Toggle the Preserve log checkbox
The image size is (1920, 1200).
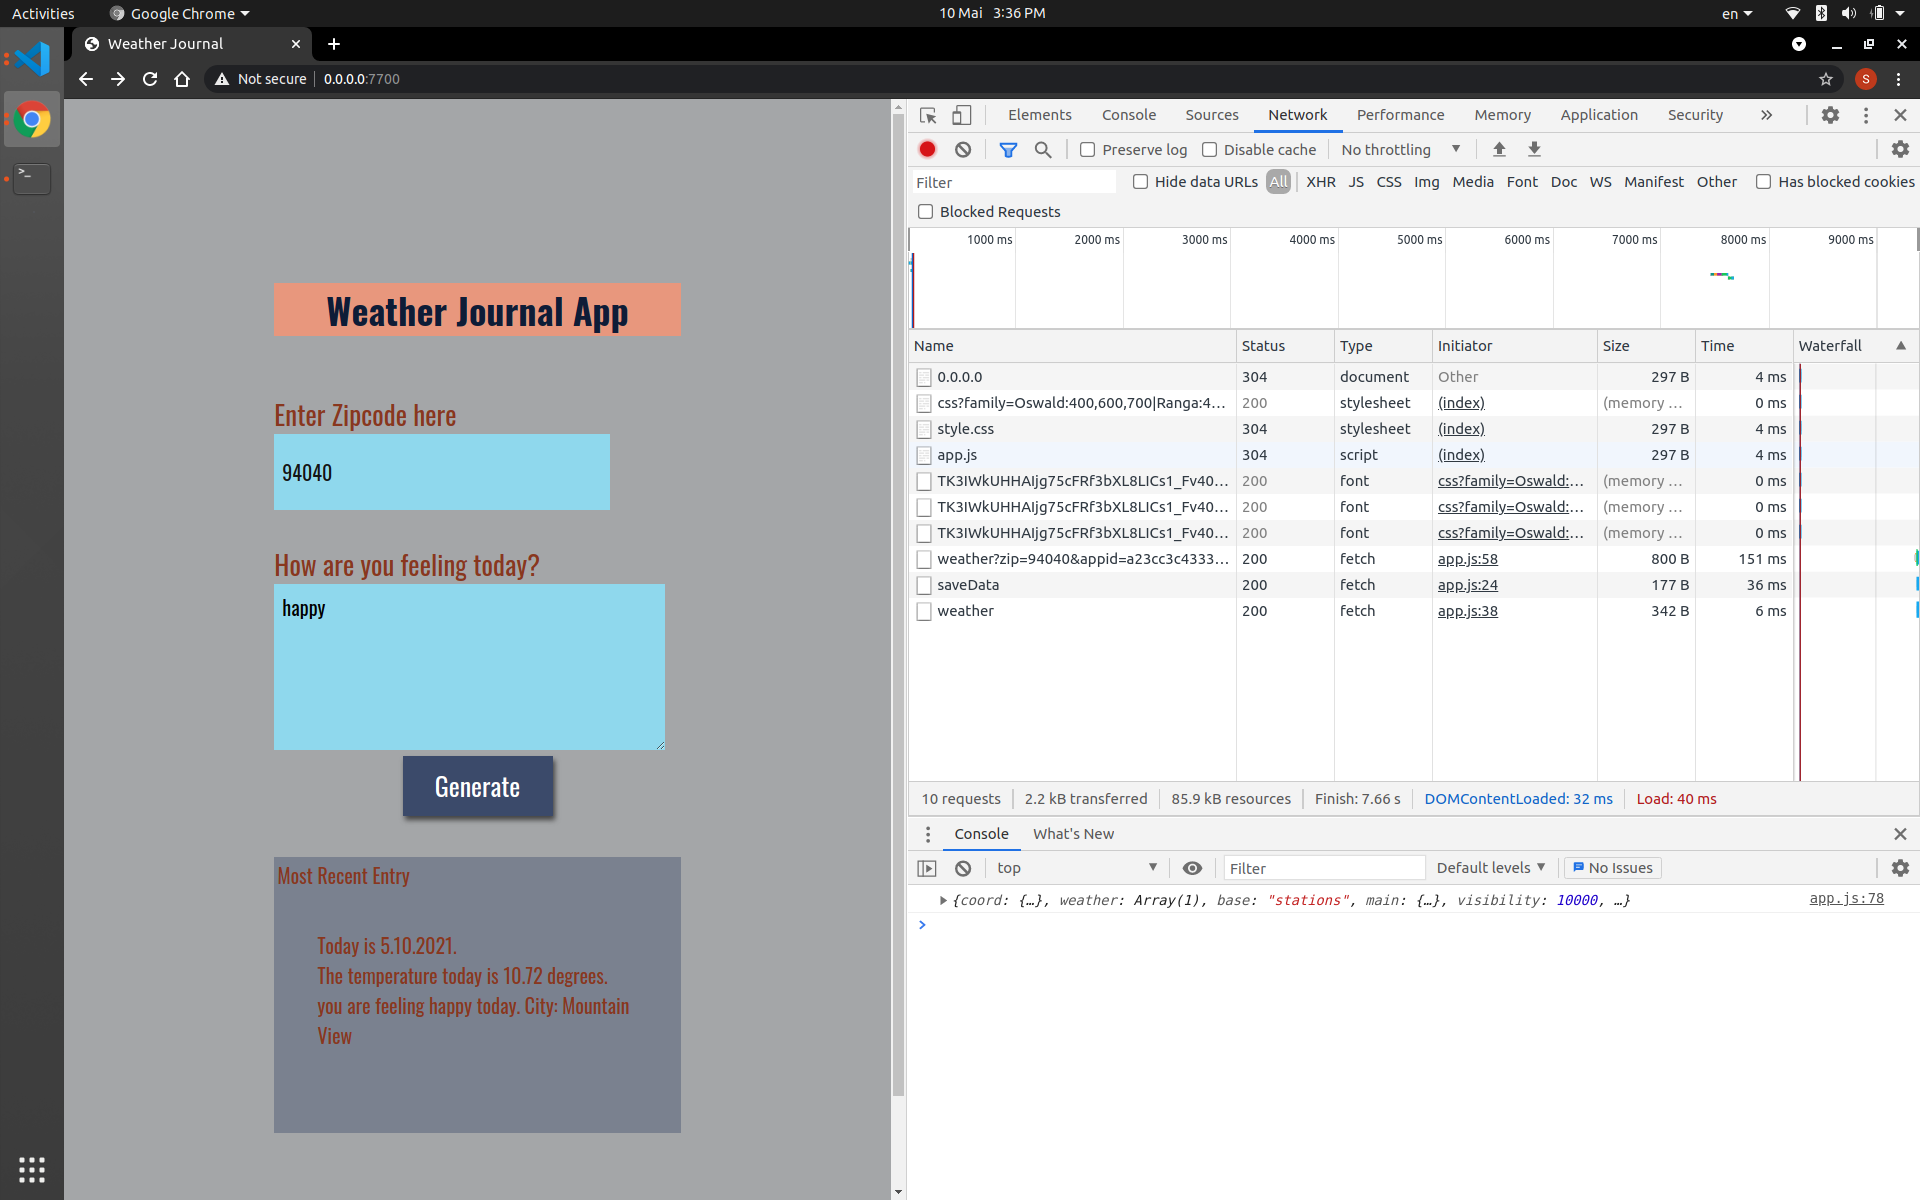[1086, 149]
